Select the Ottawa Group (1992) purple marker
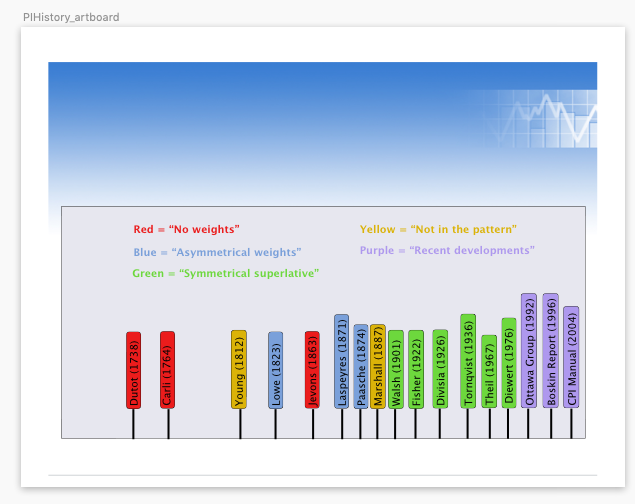The image size is (635, 504). pos(529,351)
